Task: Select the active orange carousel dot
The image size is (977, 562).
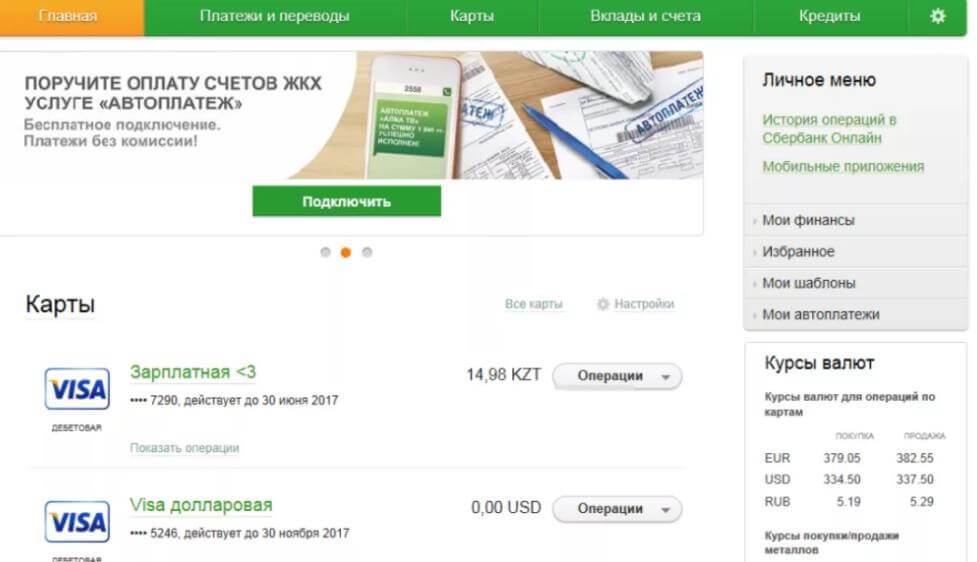Action: (346, 252)
